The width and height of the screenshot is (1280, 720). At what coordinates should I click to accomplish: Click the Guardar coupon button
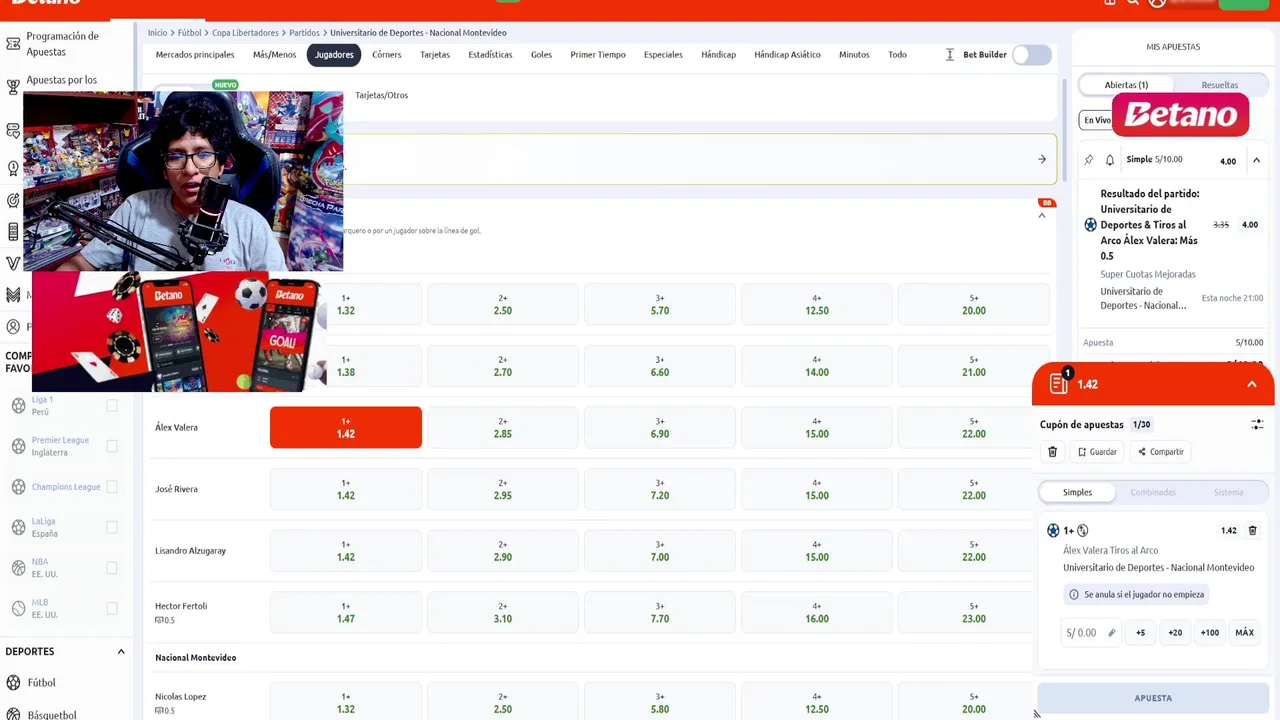[x=1098, y=452]
